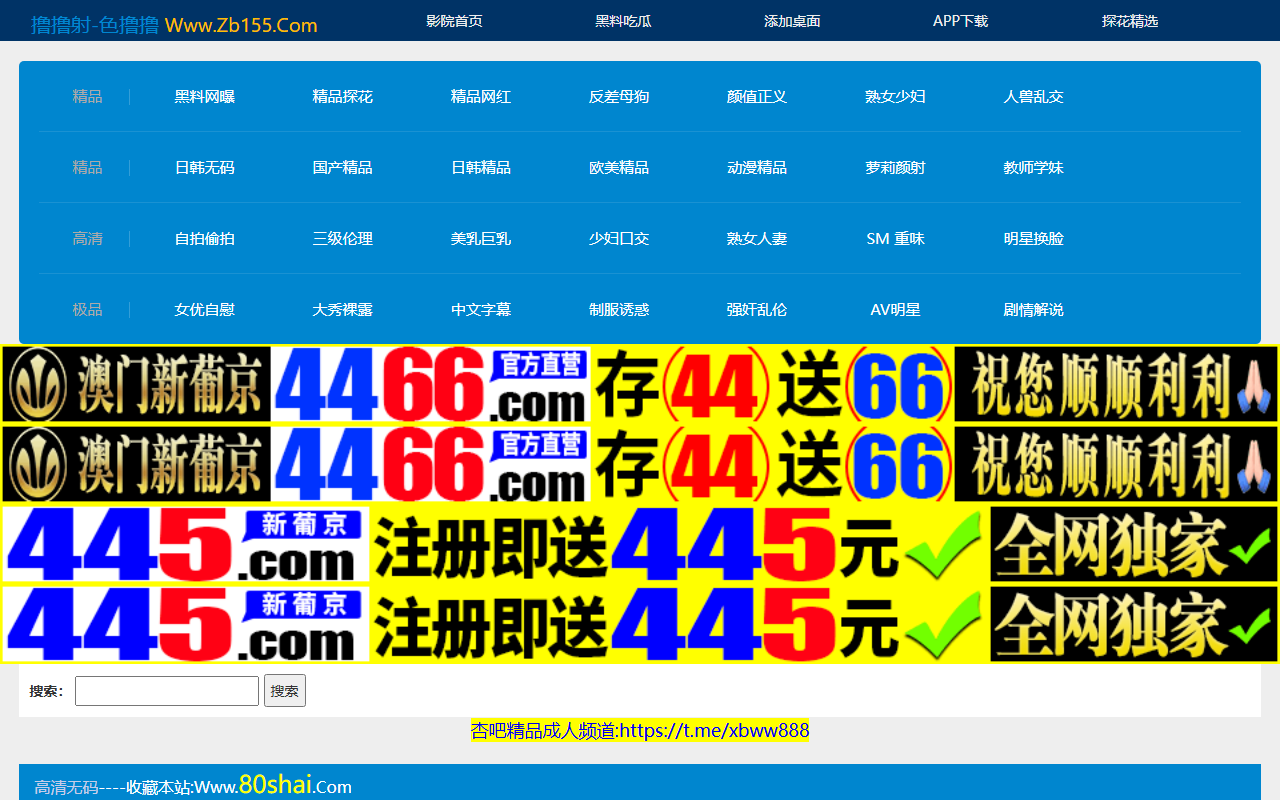
Task: Click the upper 445.com banner ad
Action: click(640, 544)
